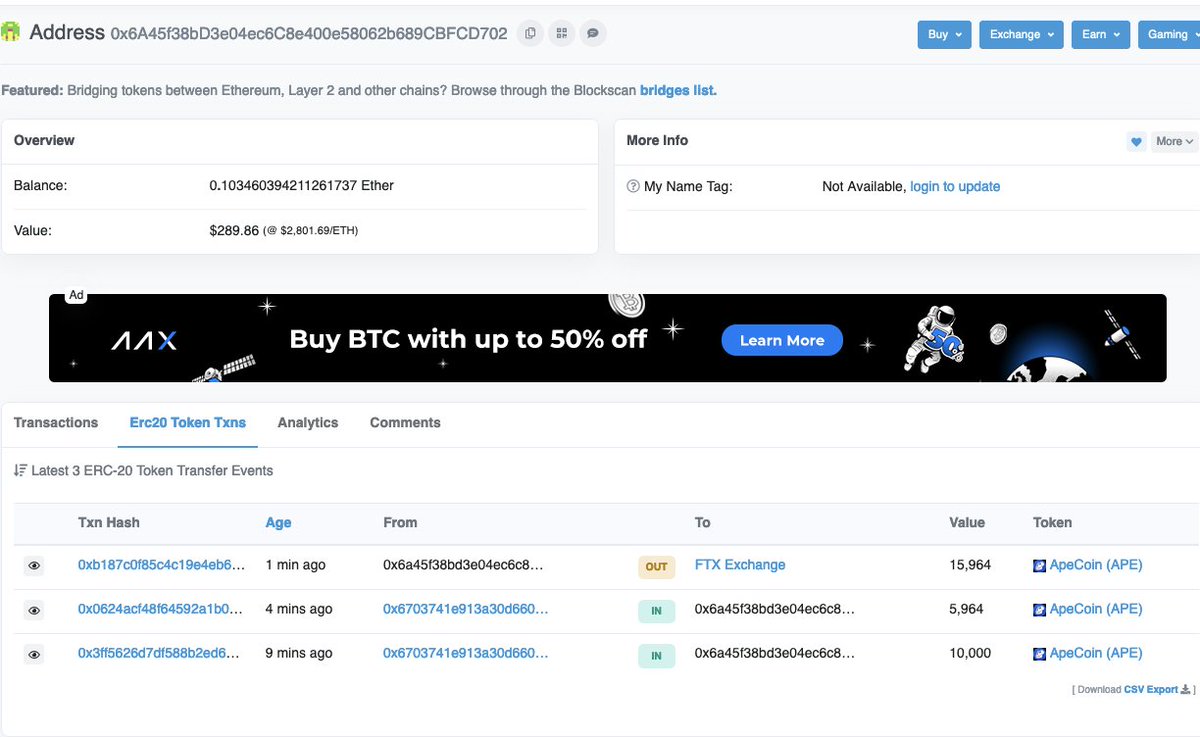Click the sort icon beside Latest 3 transfers

pos(20,470)
